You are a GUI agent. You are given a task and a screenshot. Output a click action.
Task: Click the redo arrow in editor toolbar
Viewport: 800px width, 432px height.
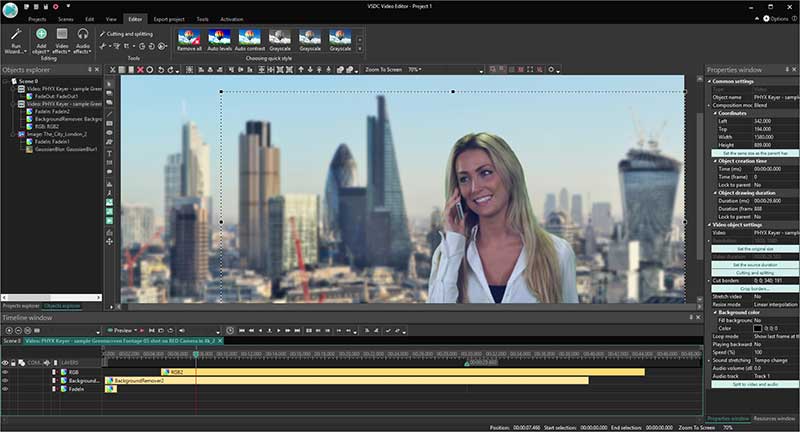pos(170,70)
